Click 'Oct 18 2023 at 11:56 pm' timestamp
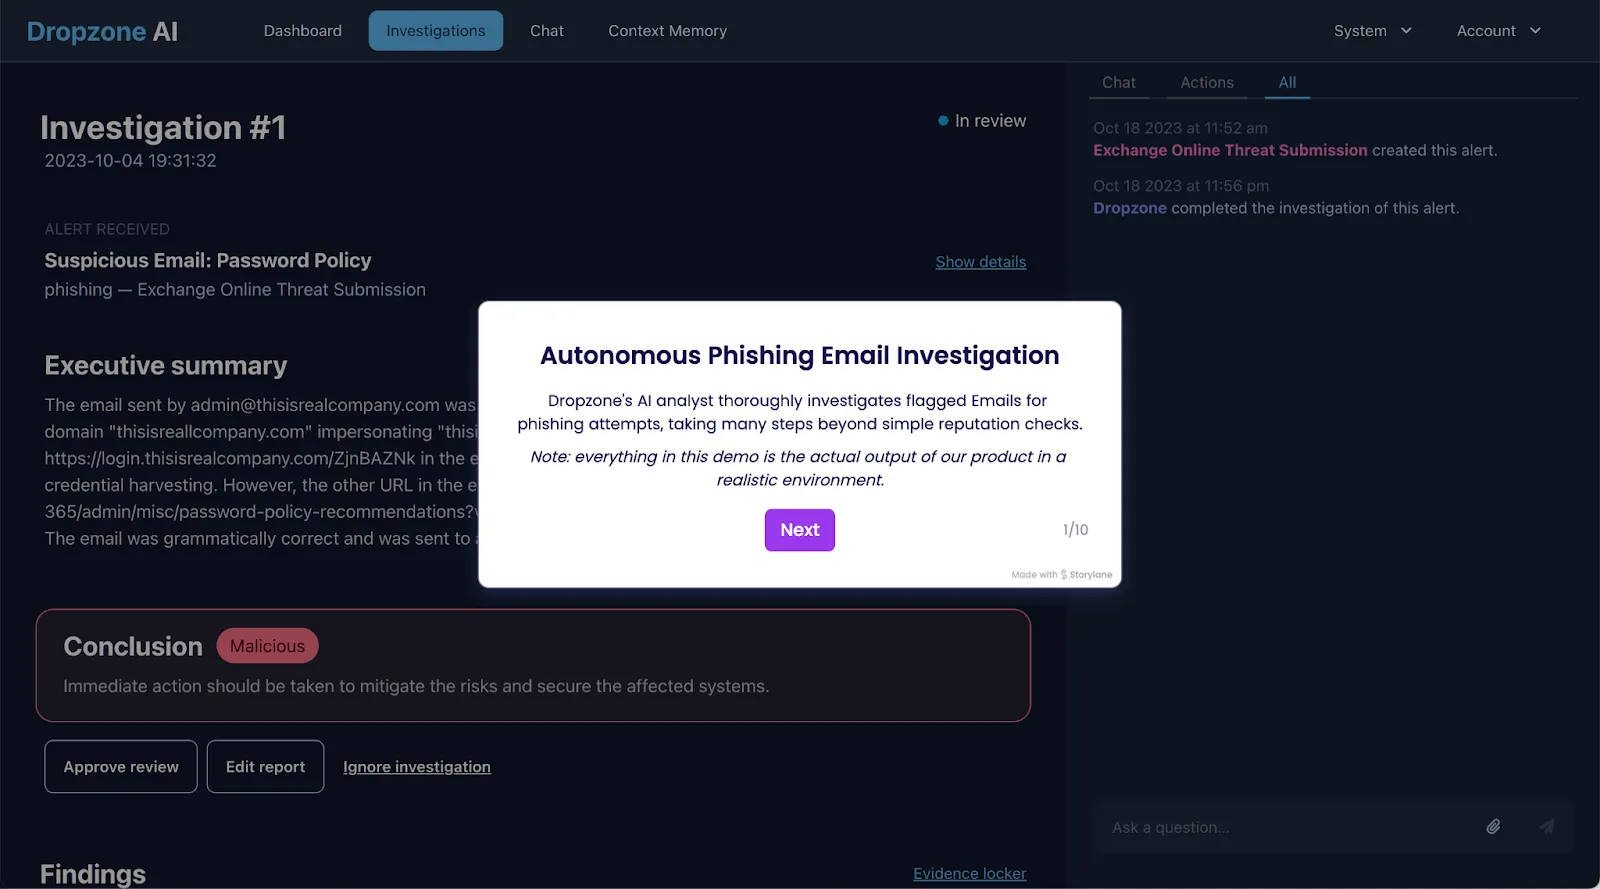 pos(1181,186)
